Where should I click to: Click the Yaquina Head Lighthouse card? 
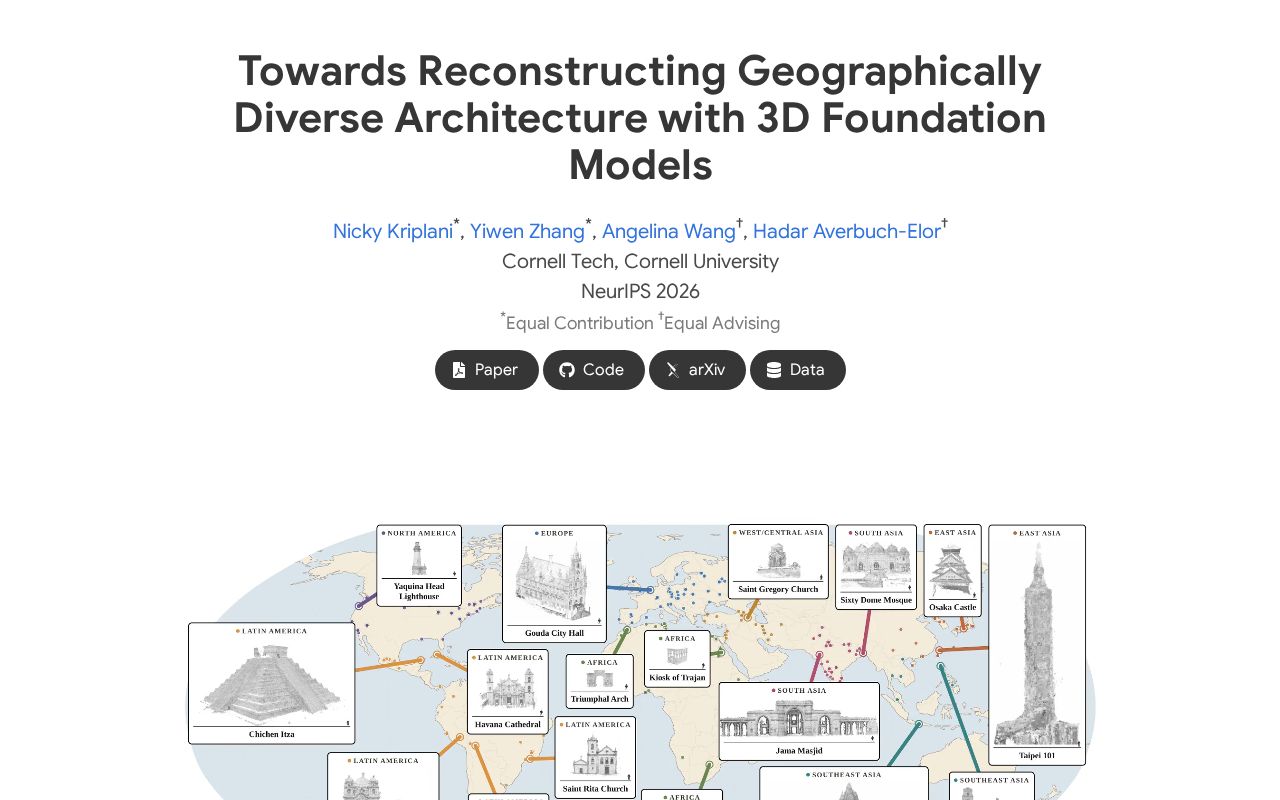pos(419,566)
